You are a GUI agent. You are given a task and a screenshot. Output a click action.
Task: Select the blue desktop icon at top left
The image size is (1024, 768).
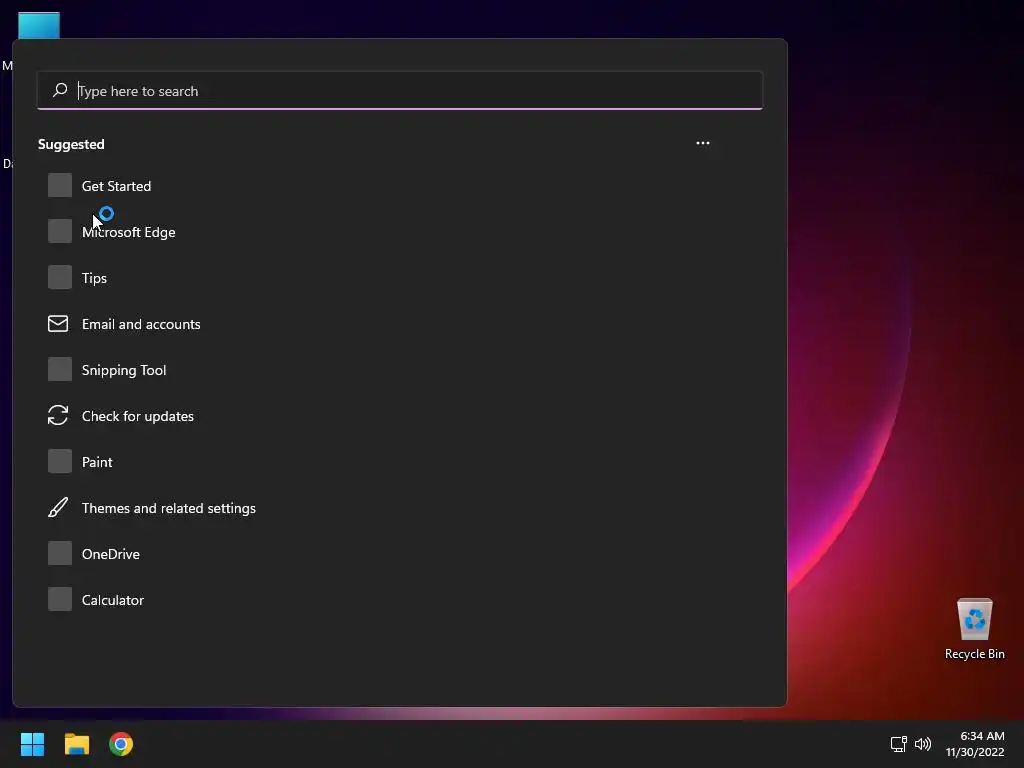[39, 25]
